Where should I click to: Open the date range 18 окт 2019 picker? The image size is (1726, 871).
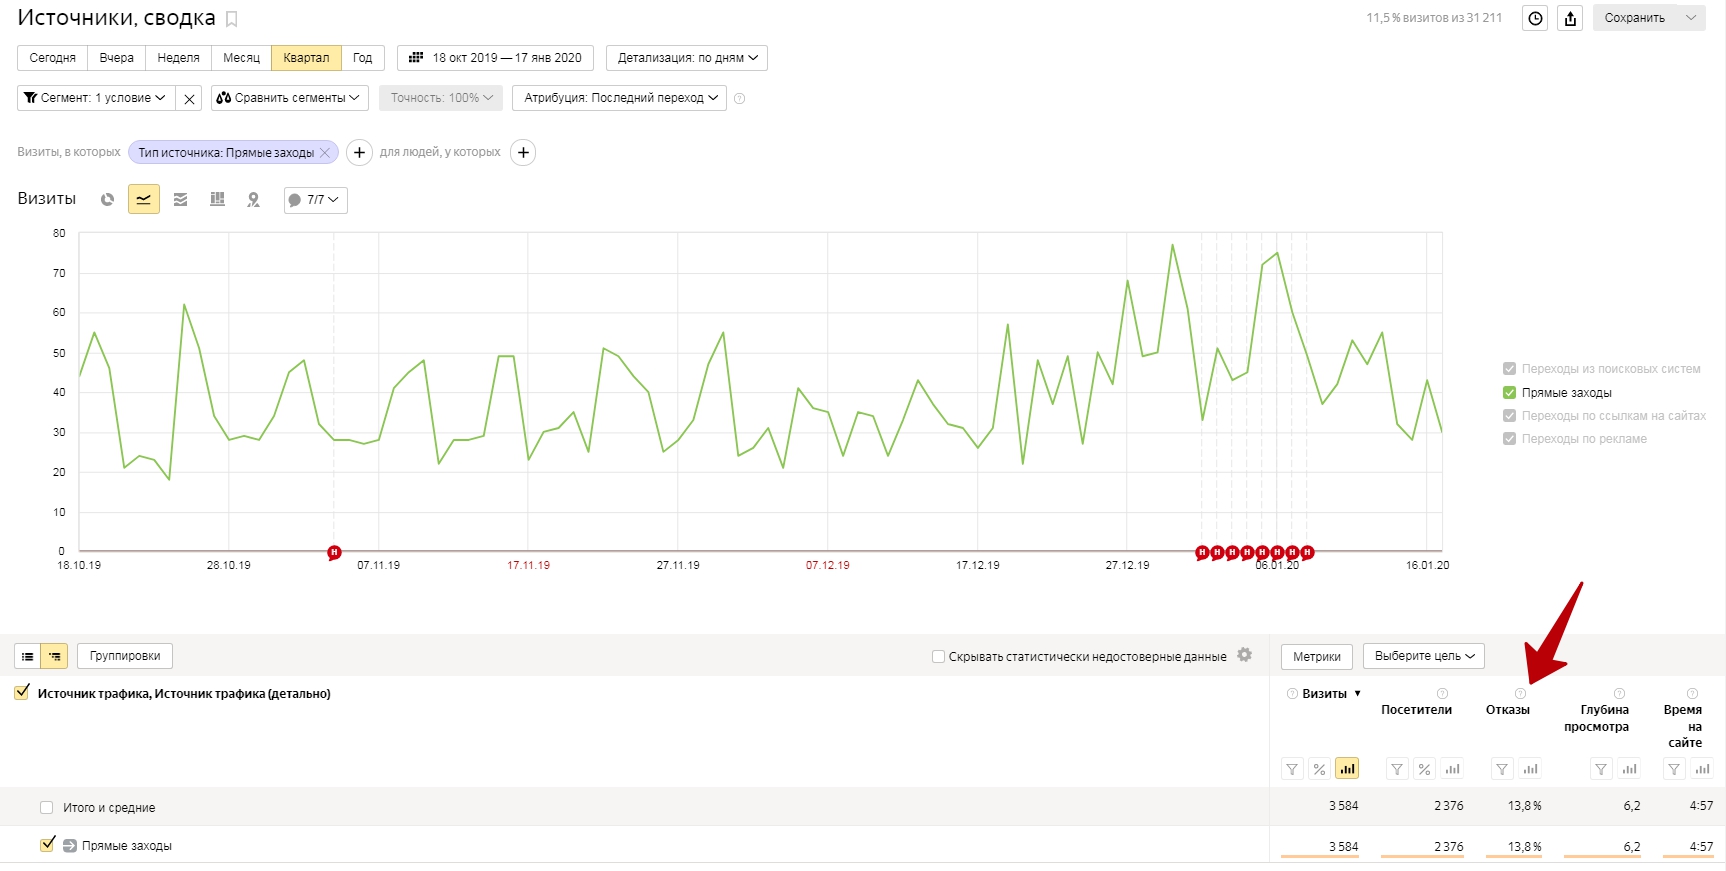coord(495,58)
